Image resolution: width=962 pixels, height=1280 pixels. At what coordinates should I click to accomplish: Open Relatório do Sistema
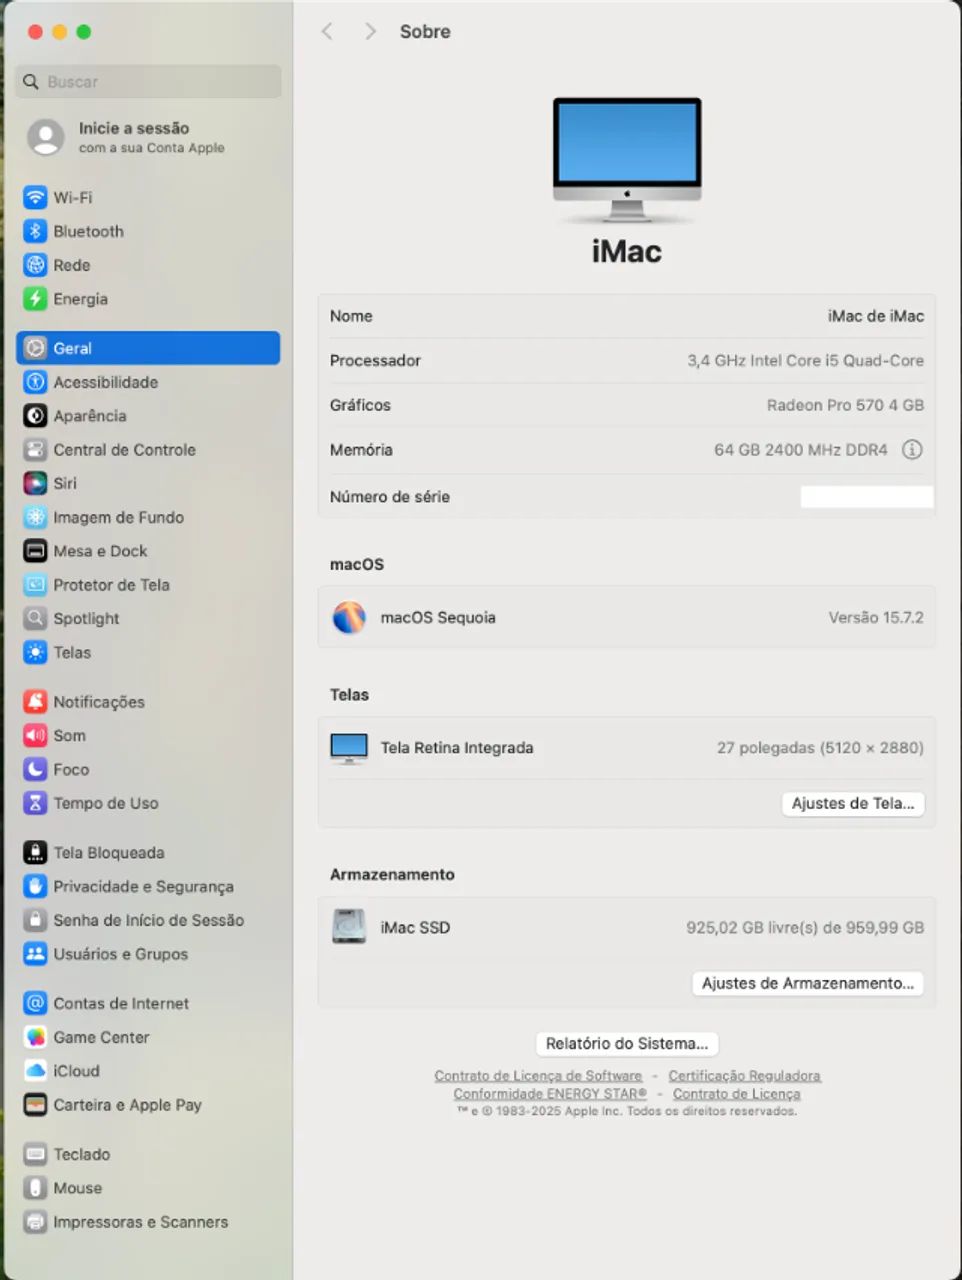pyautogui.click(x=627, y=1044)
